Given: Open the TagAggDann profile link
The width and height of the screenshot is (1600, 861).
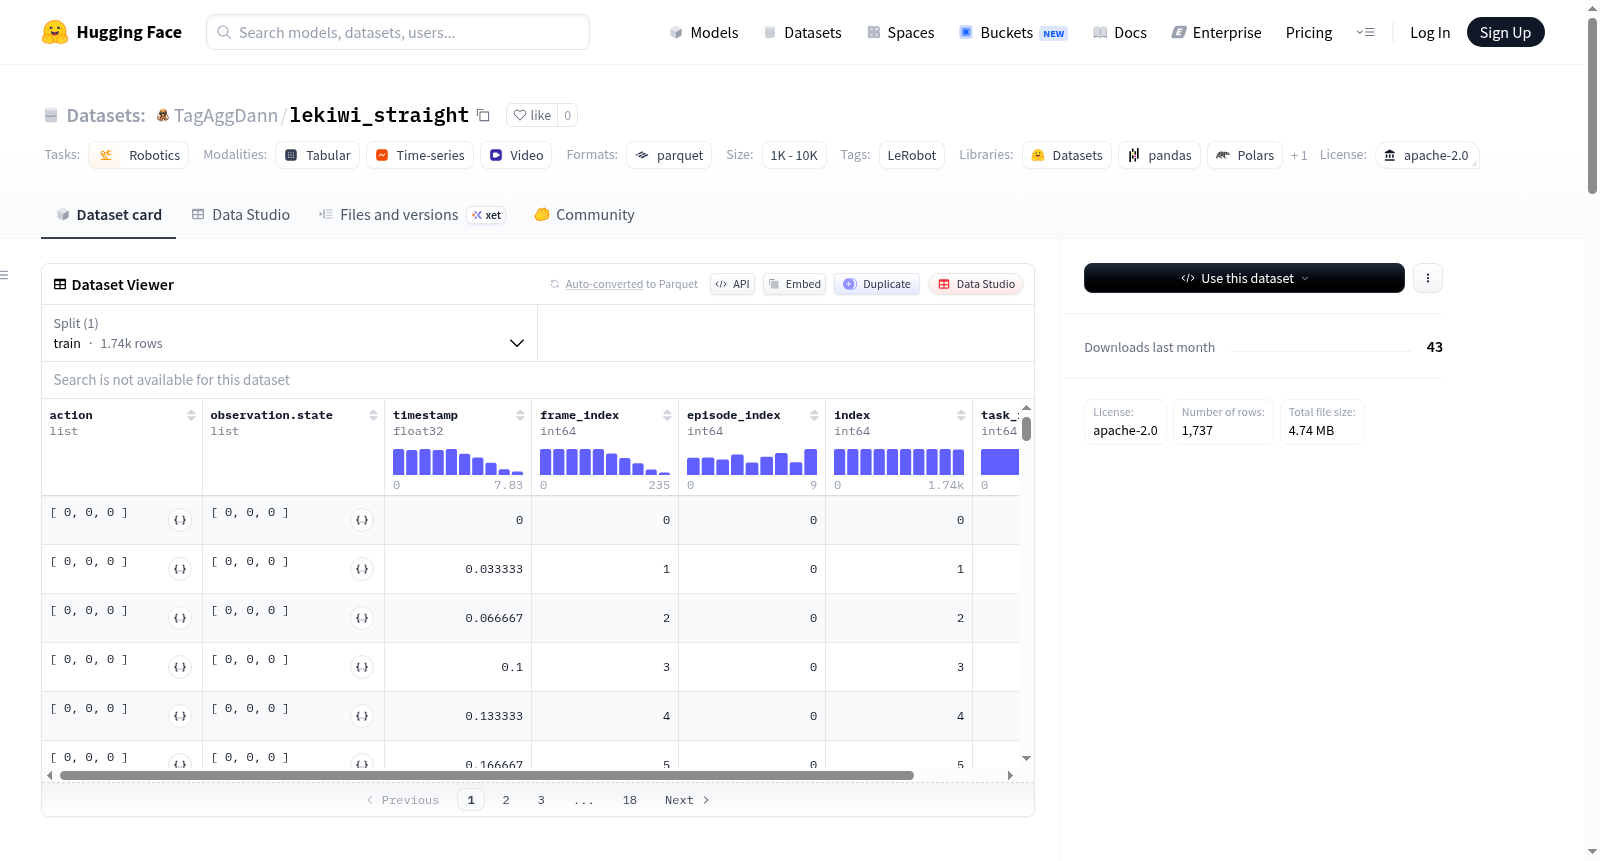Looking at the screenshot, I should tap(226, 116).
